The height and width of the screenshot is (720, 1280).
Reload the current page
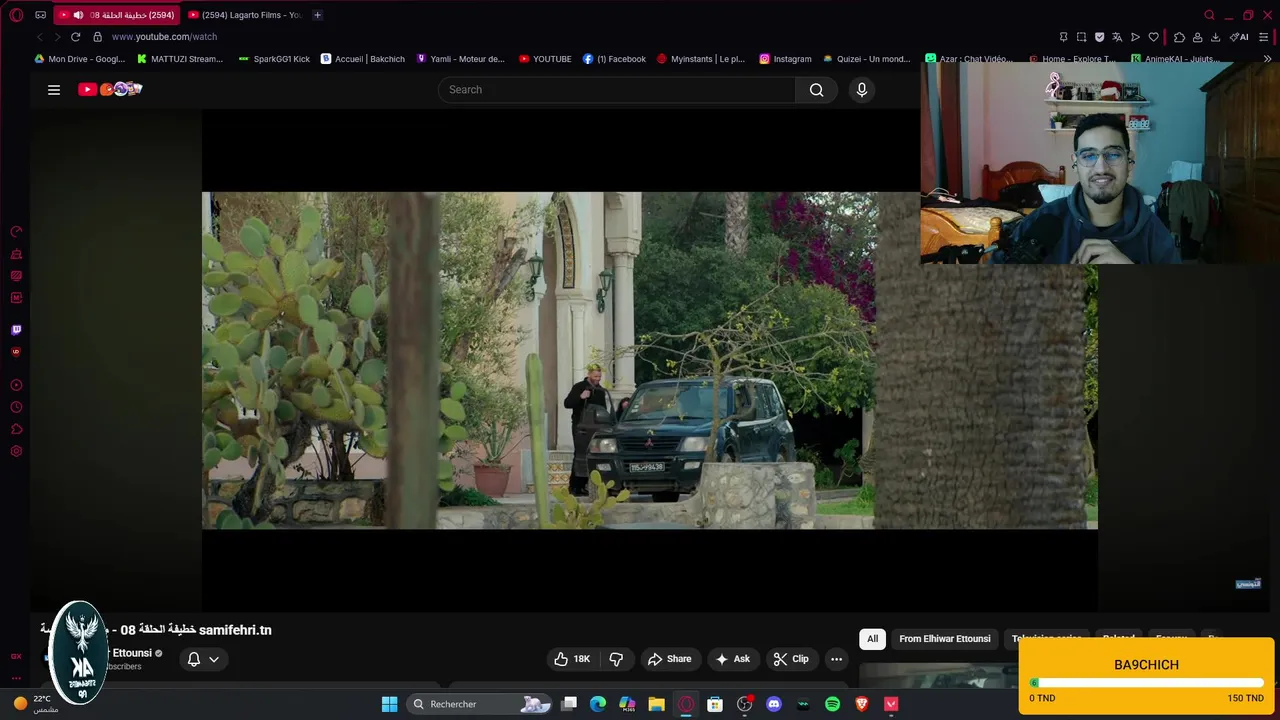(x=75, y=37)
